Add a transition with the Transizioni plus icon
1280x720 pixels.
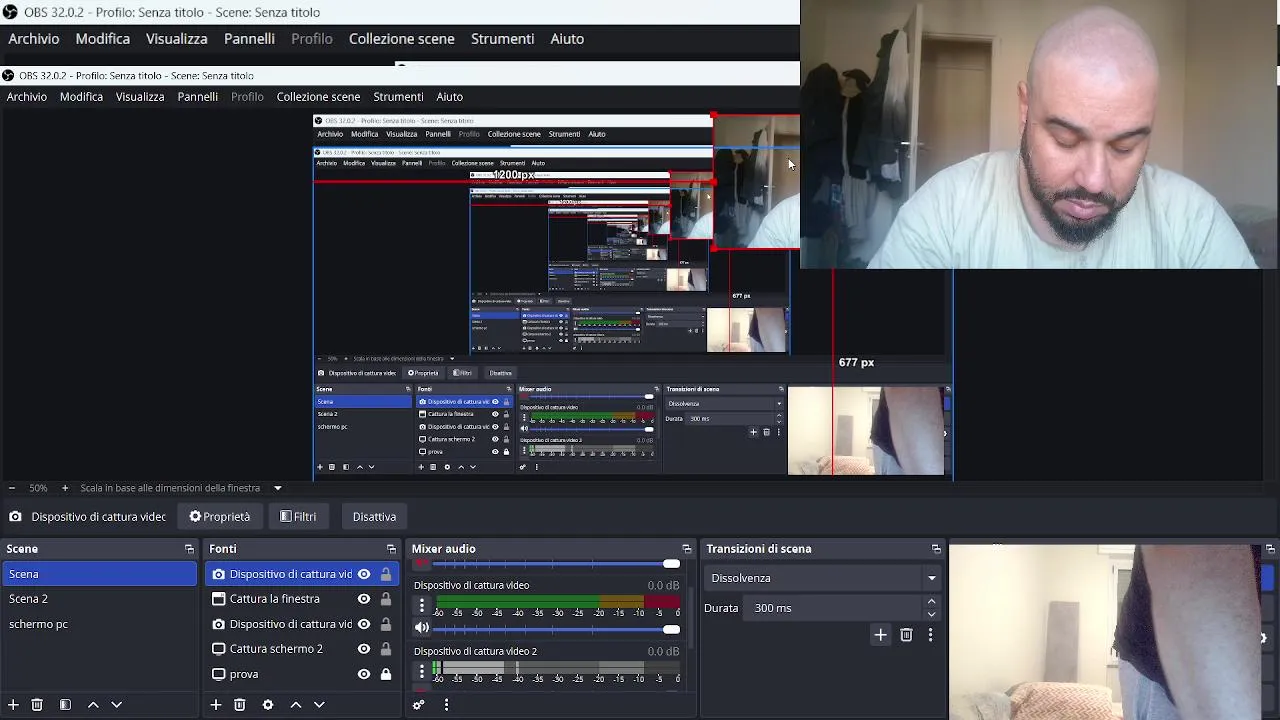[880, 635]
